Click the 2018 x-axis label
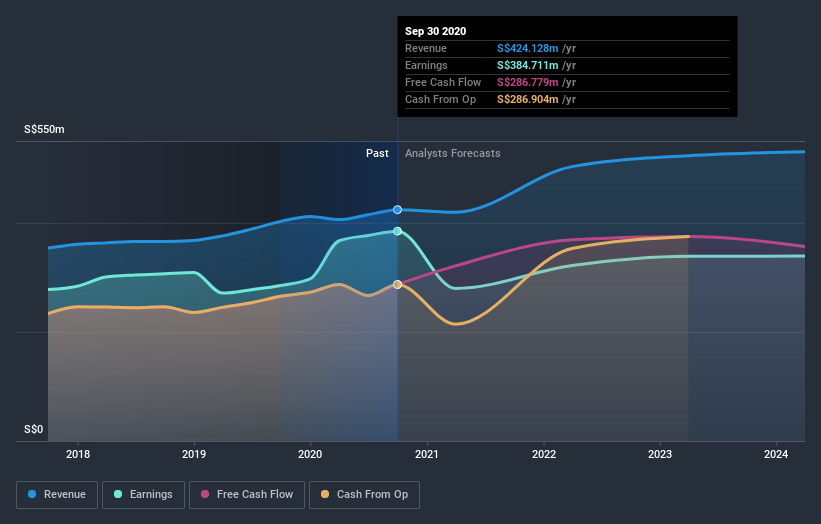The image size is (821, 524). pyautogui.click(x=78, y=454)
